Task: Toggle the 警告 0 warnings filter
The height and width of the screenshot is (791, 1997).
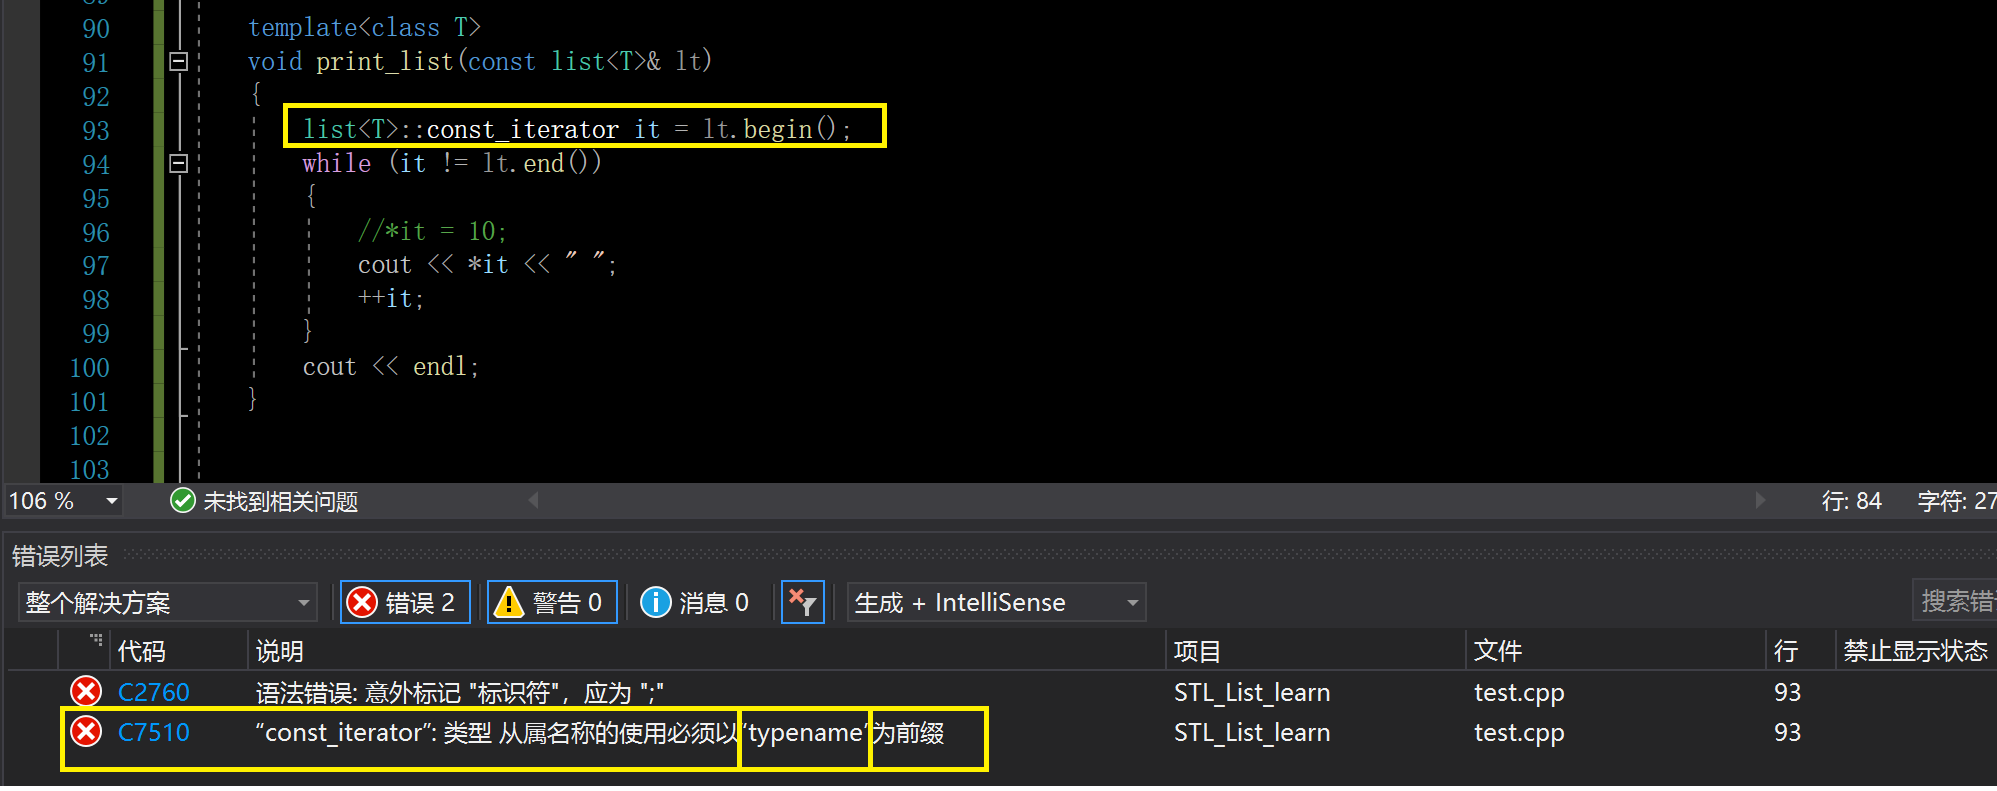Action: [552, 602]
